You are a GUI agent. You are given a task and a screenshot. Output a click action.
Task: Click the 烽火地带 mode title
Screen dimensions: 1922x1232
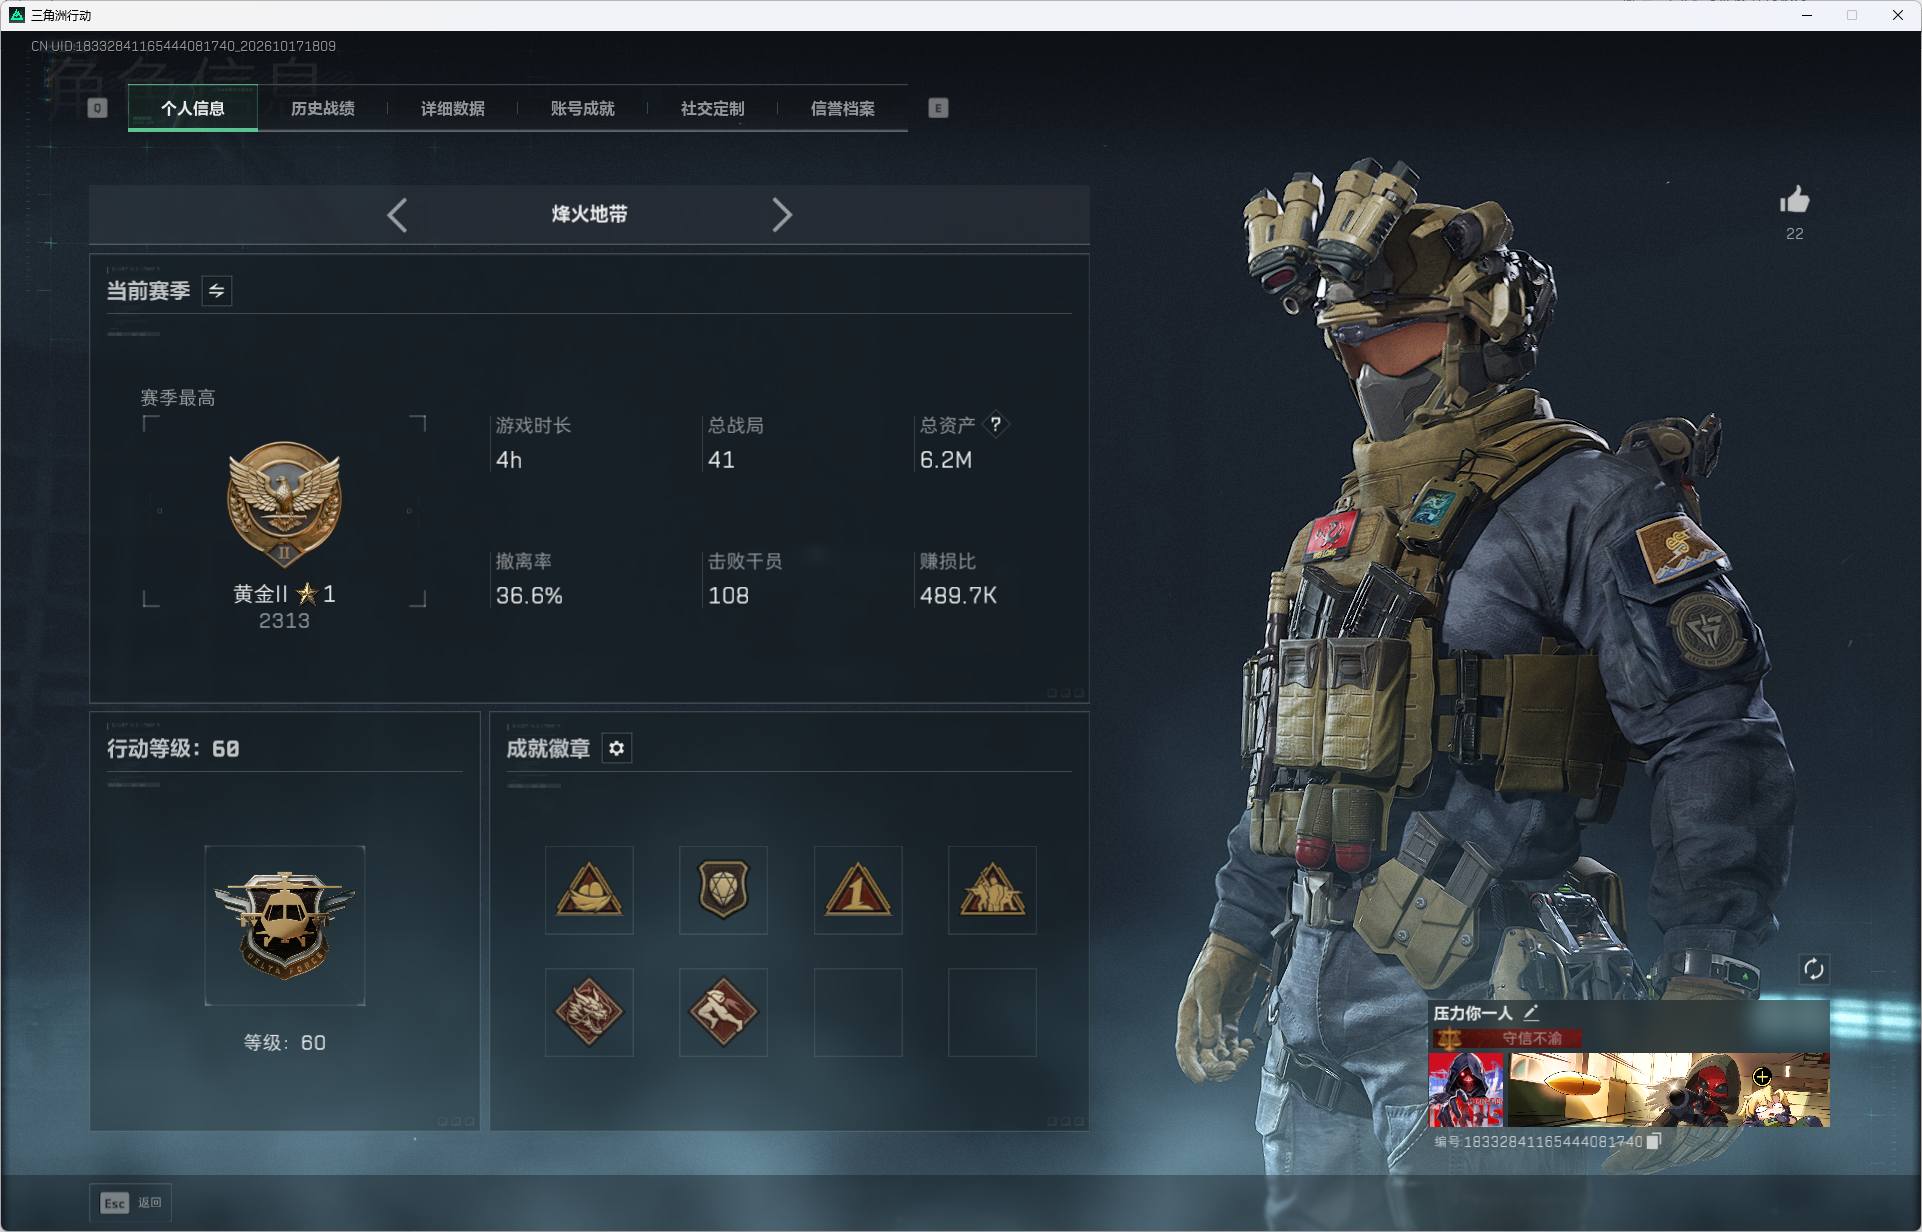(x=590, y=214)
